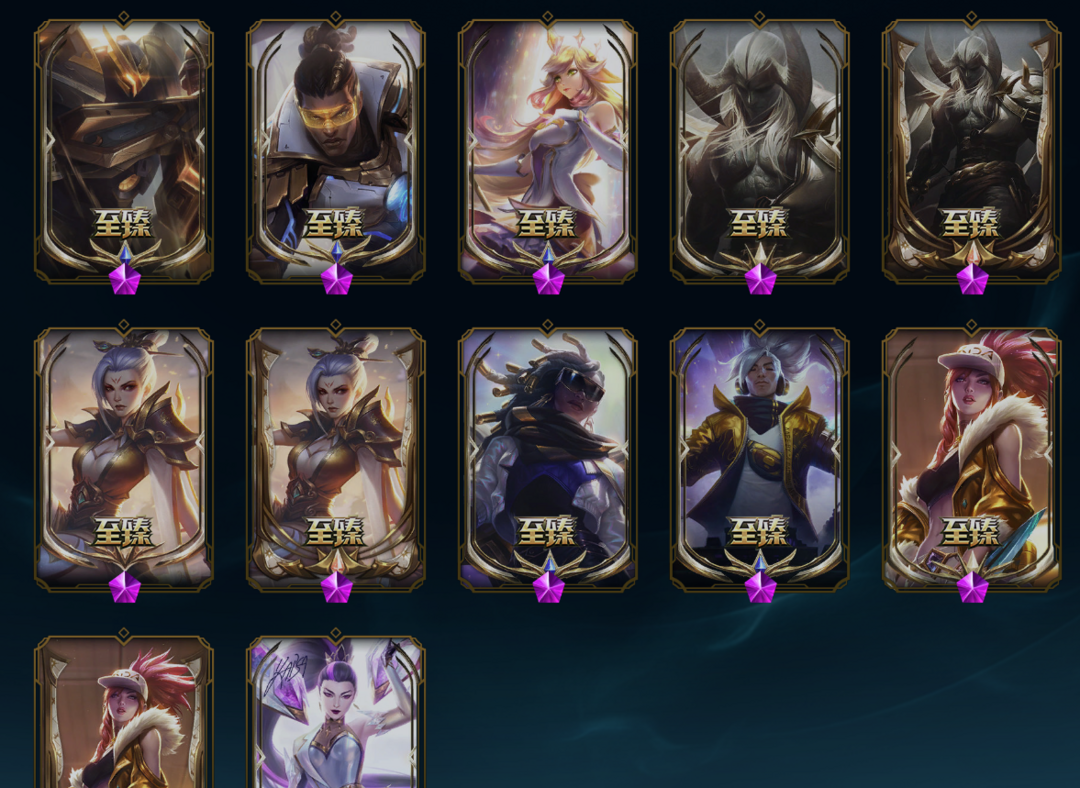Click 至臻 badge on gold jacket man card
The height and width of the screenshot is (788, 1080).
coord(758,531)
